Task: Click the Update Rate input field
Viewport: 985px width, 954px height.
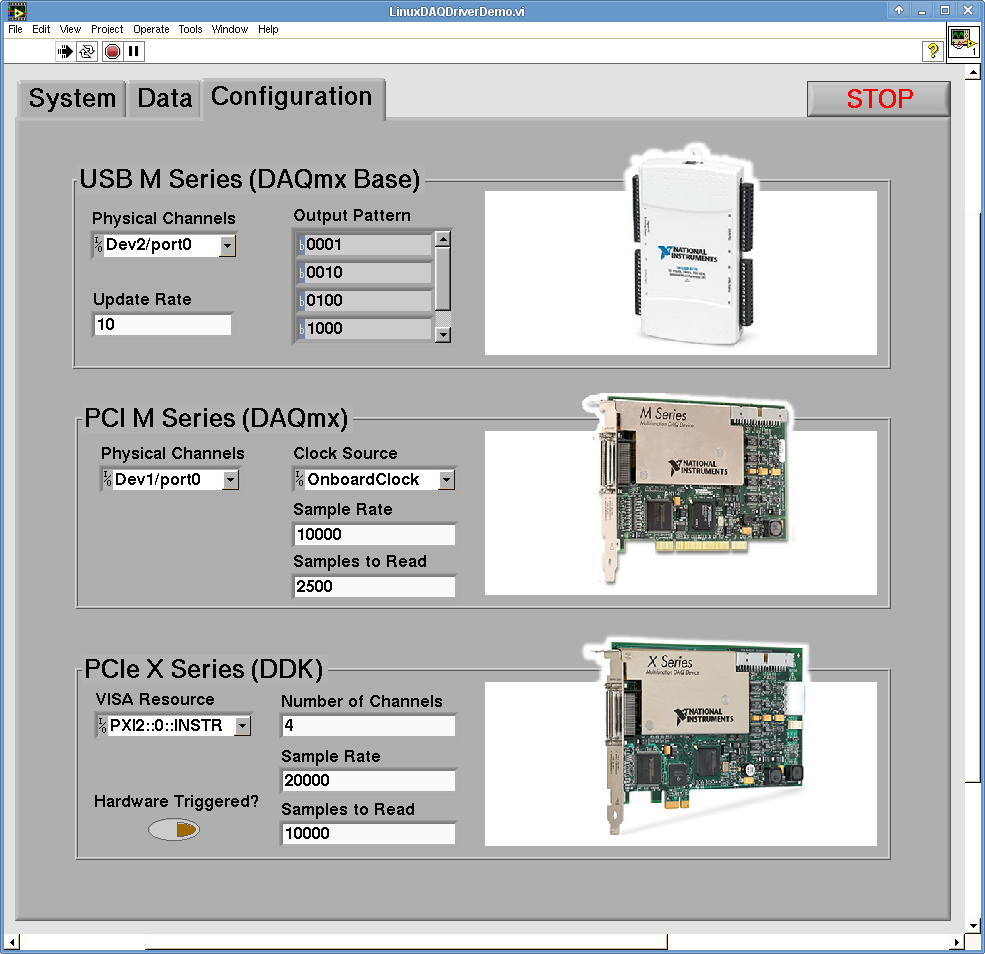Action: [x=162, y=325]
